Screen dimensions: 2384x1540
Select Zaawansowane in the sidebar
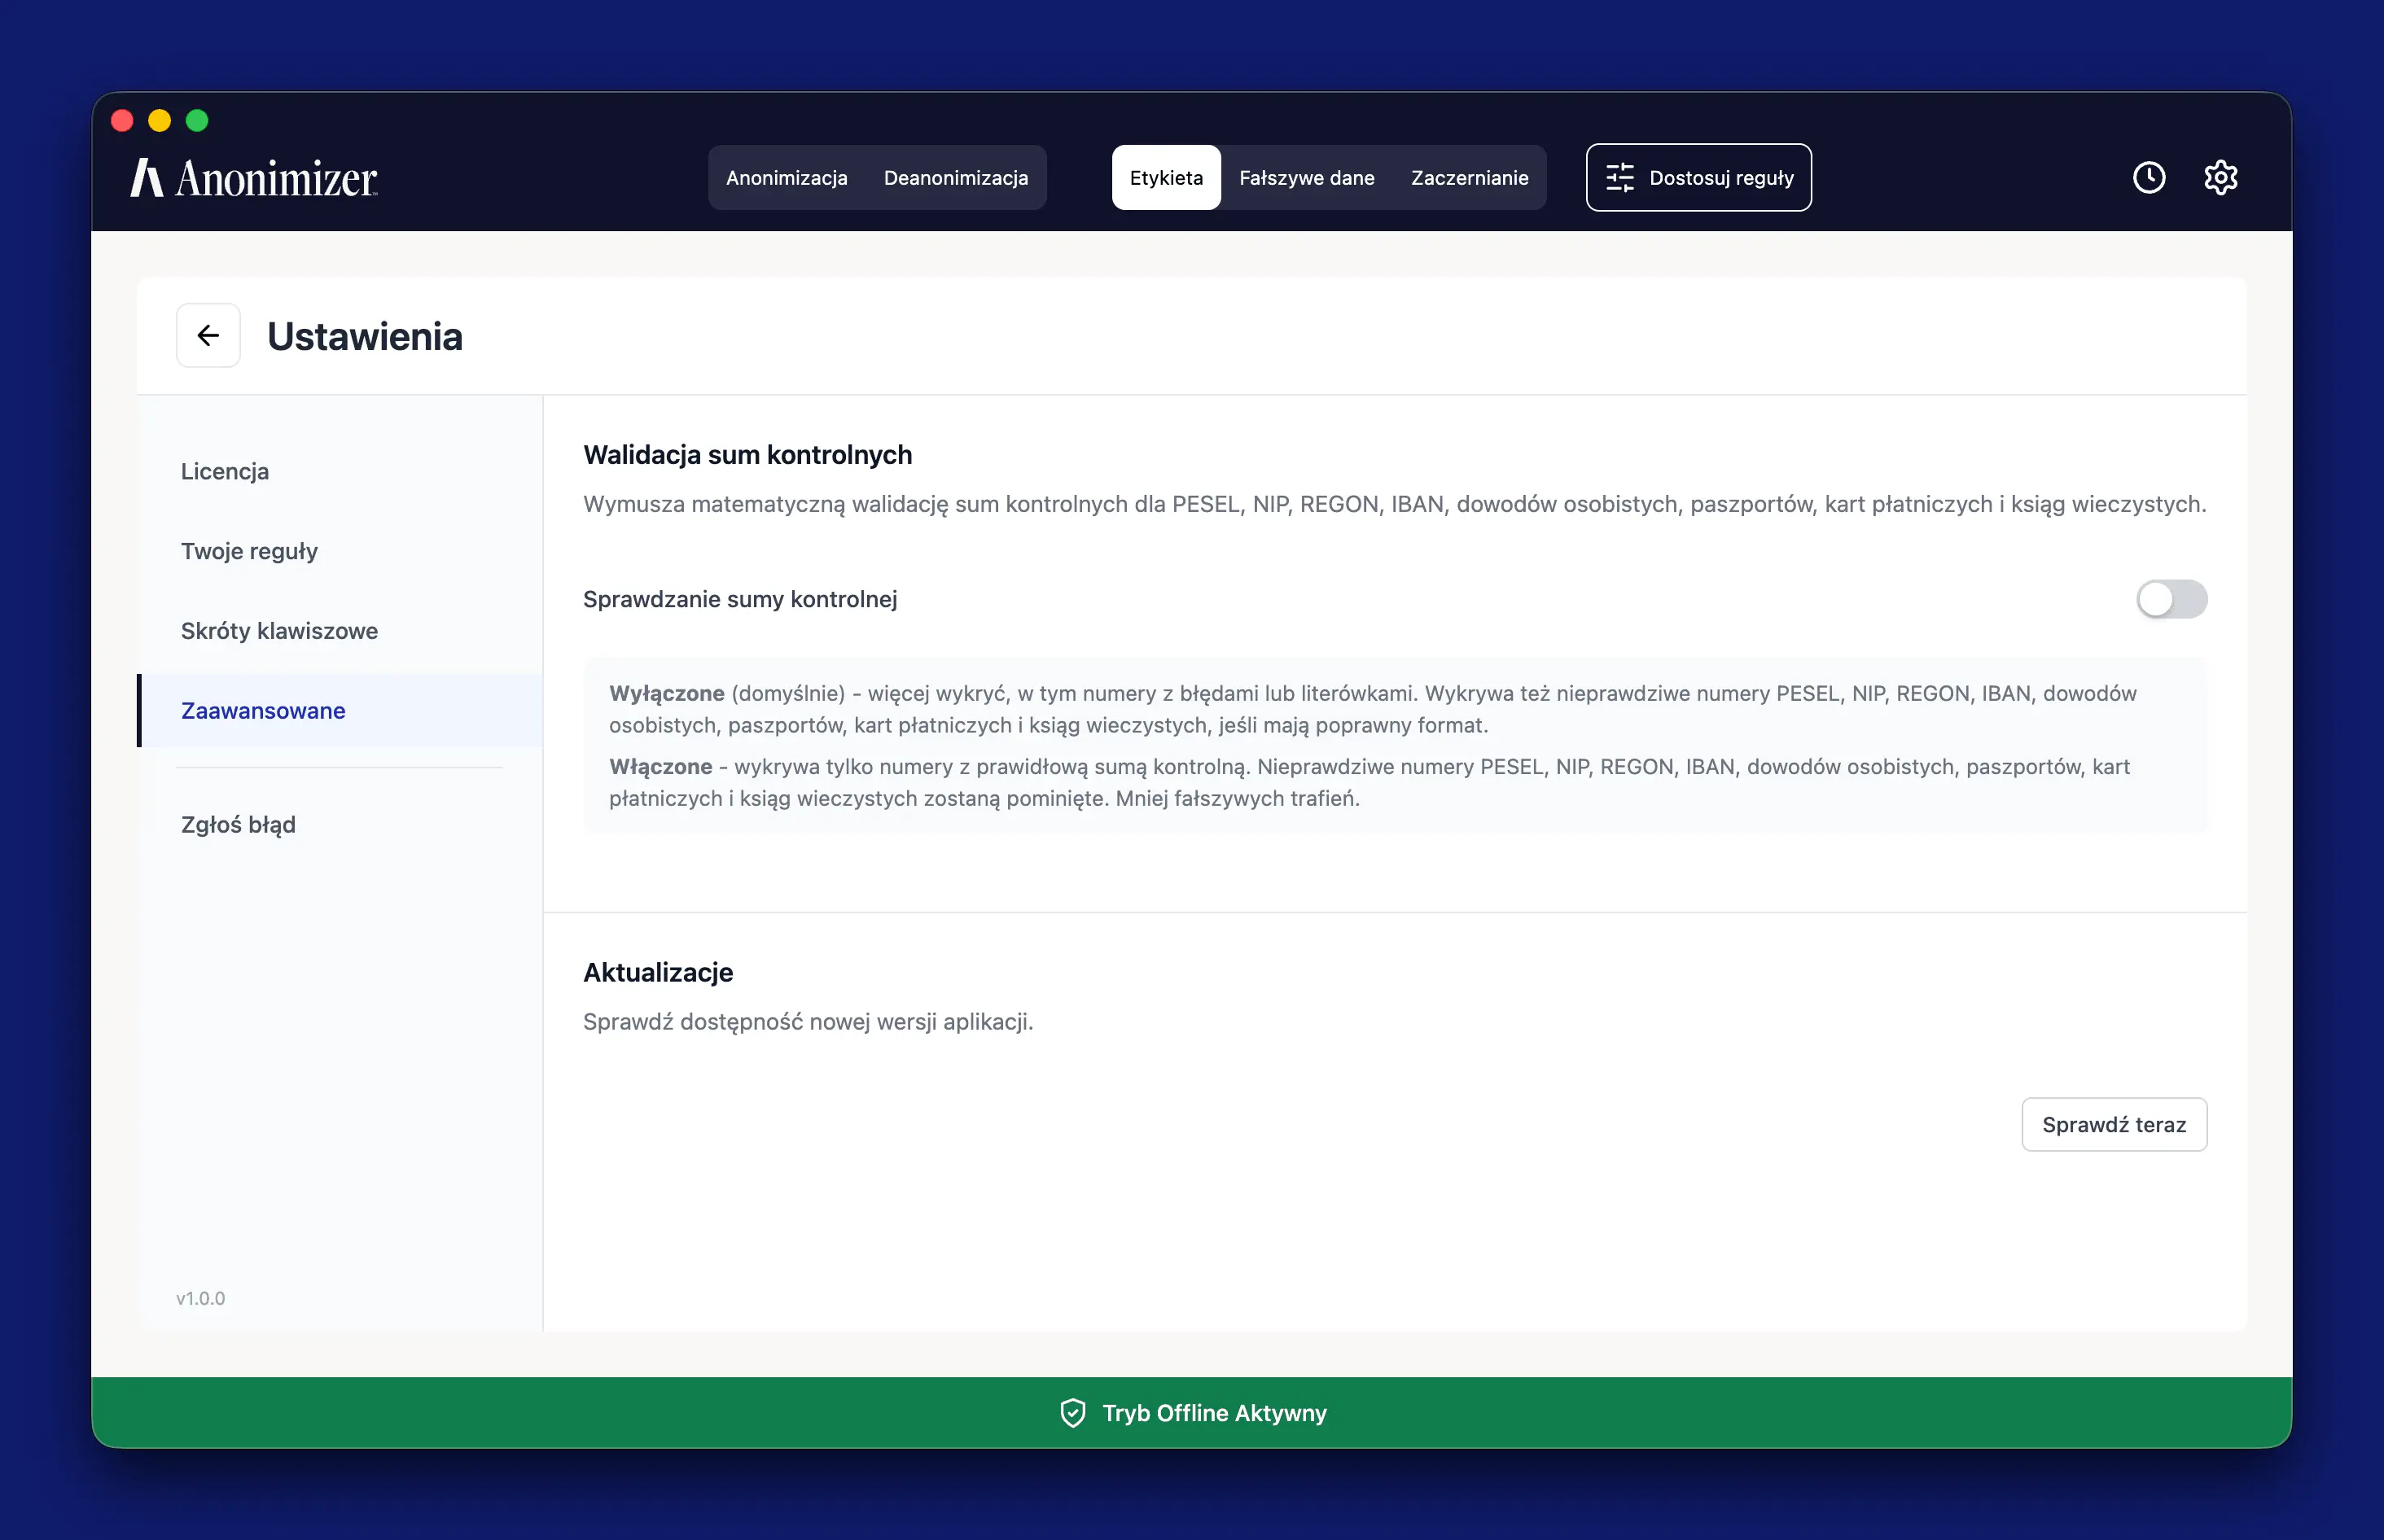click(x=340, y=711)
